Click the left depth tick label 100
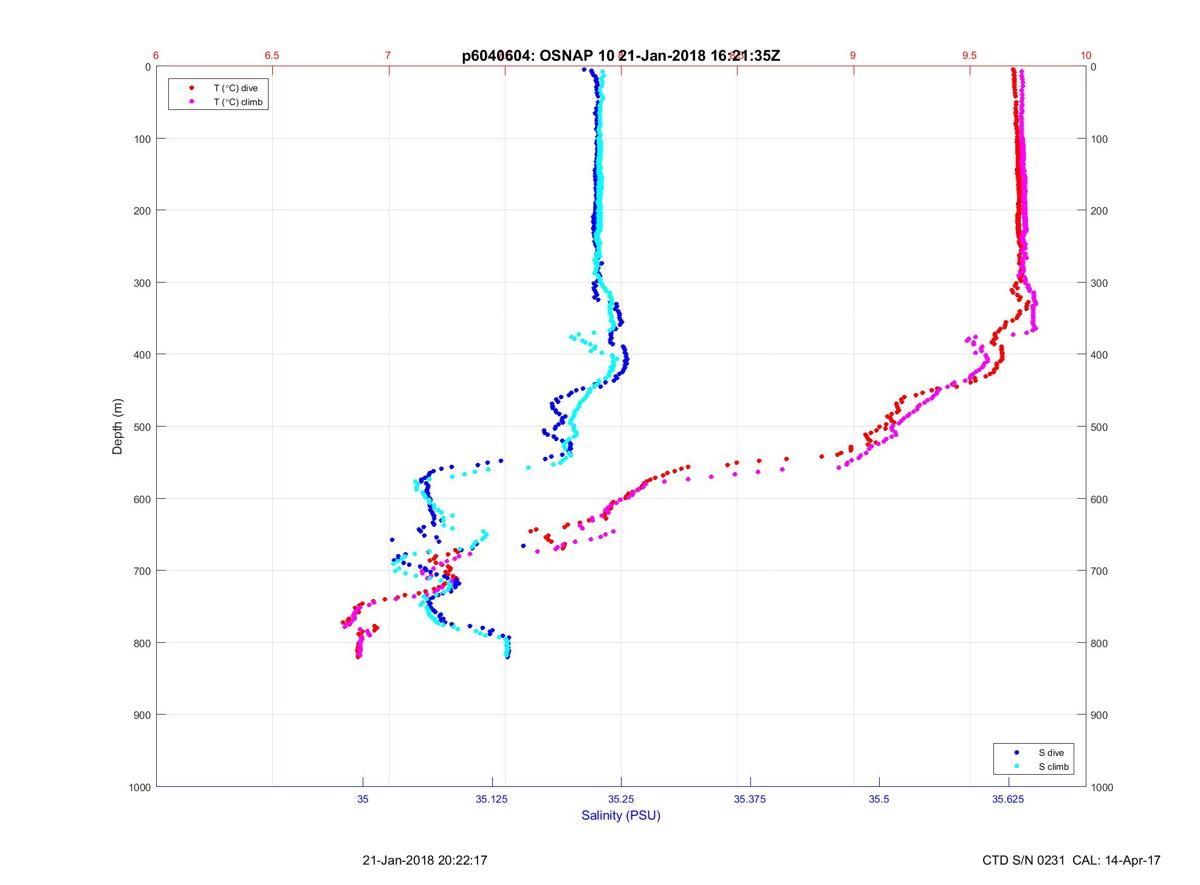 [141, 139]
